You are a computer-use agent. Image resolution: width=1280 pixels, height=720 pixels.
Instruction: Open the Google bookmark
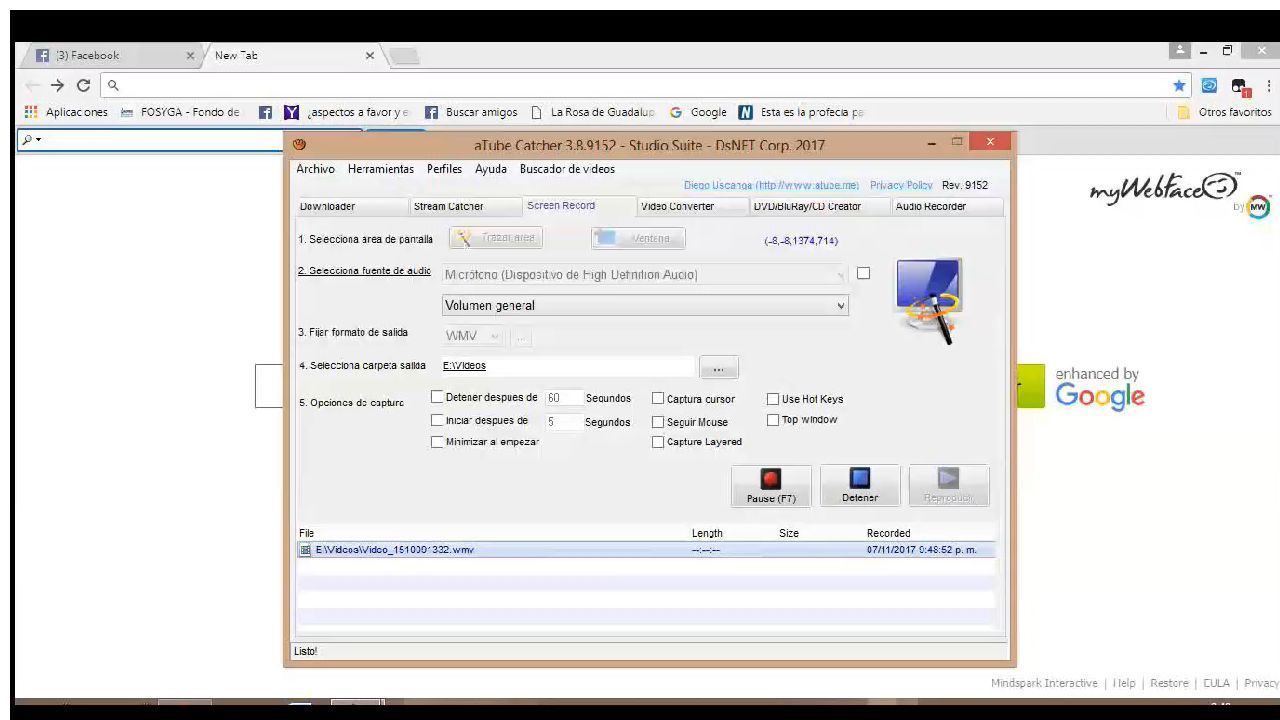click(698, 112)
